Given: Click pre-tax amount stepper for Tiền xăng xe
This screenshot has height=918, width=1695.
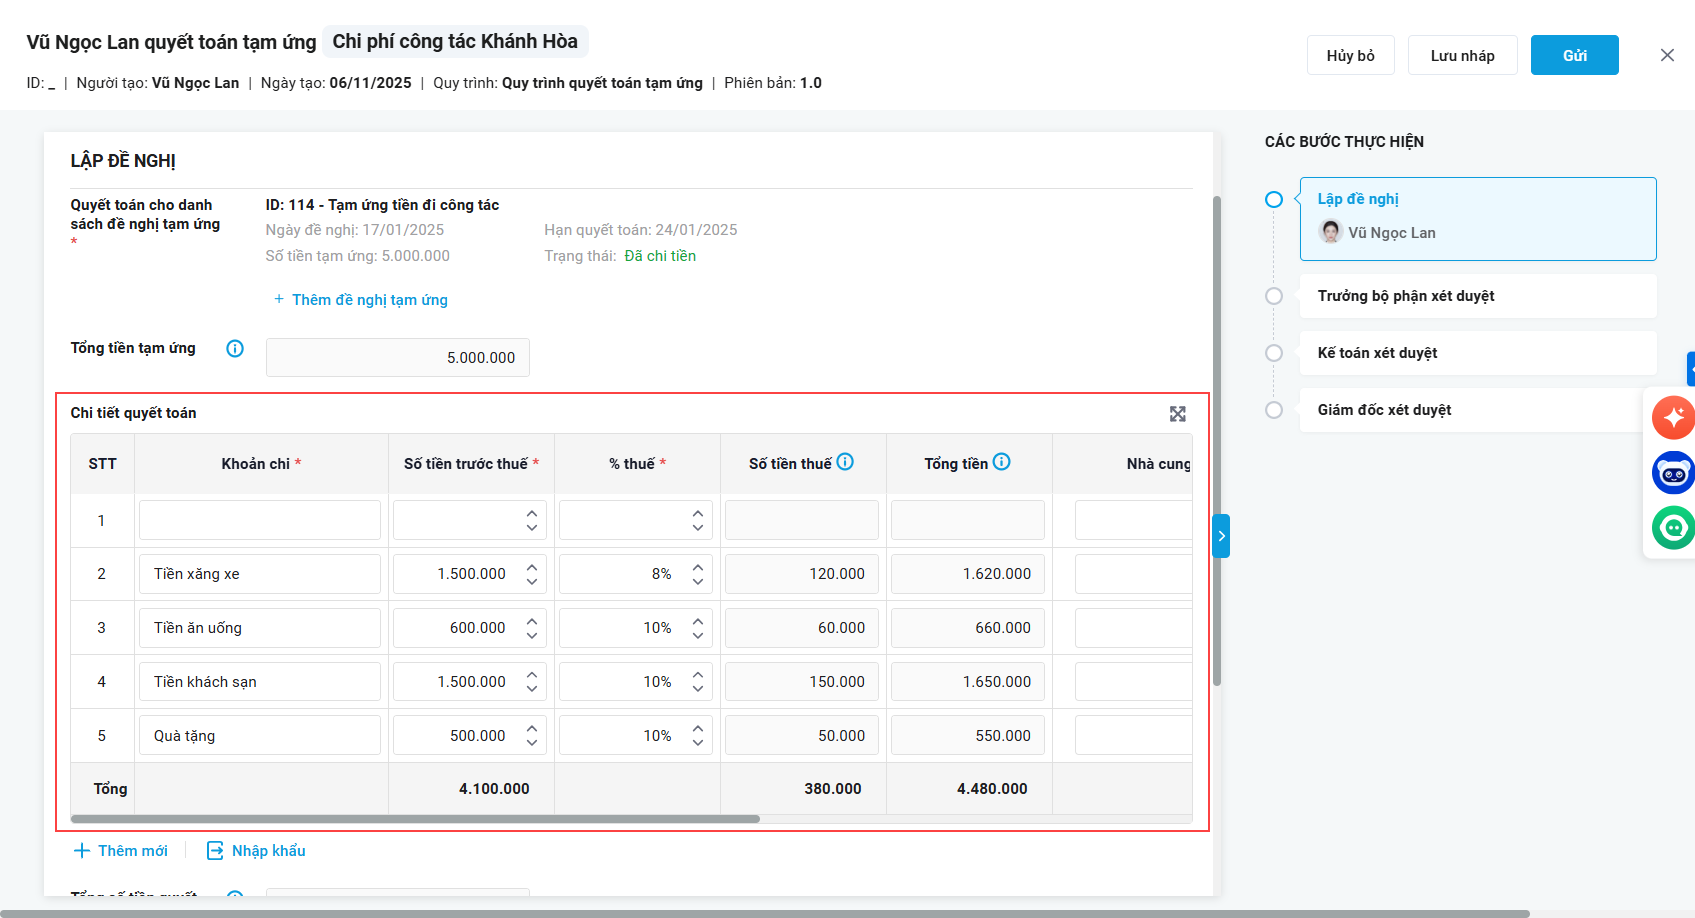Looking at the screenshot, I should [532, 574].
